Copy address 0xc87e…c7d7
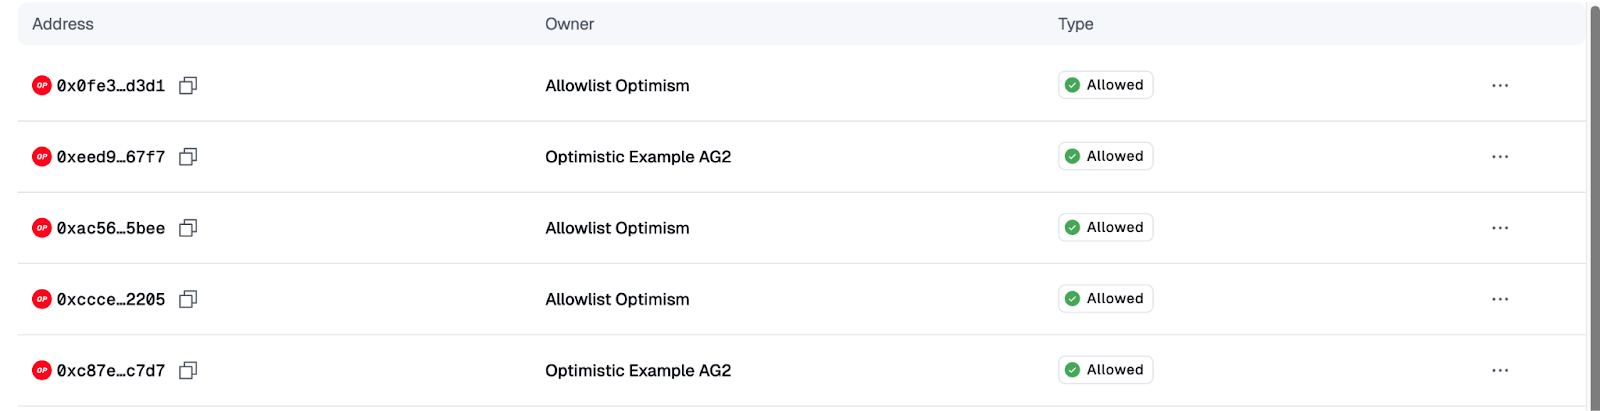The height and width of the screenshot is (411, 1600). pos(188,370)
